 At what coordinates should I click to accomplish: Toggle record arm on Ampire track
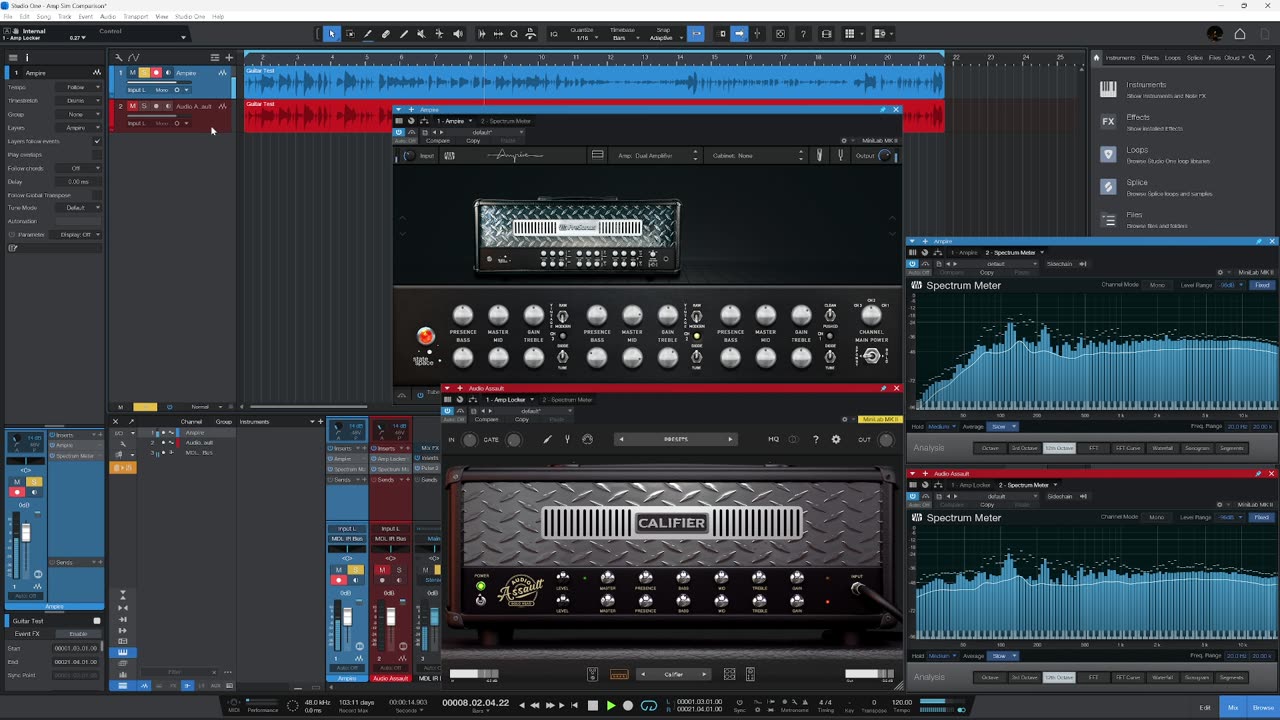[156, 73]
